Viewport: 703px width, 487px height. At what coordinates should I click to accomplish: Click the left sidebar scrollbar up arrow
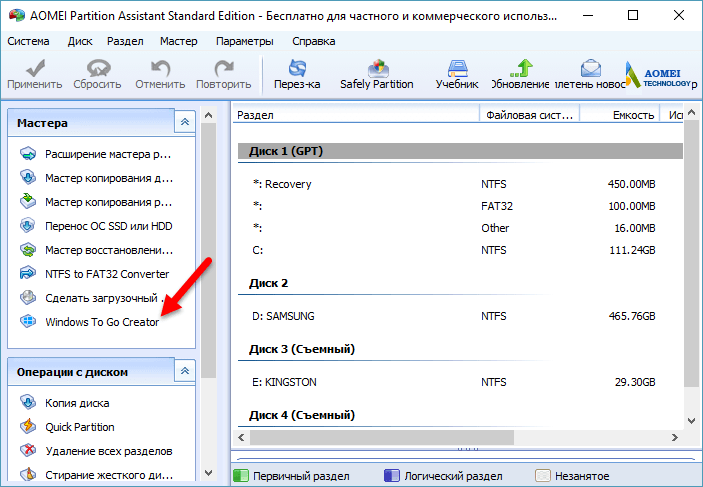[x=208, y=115]
